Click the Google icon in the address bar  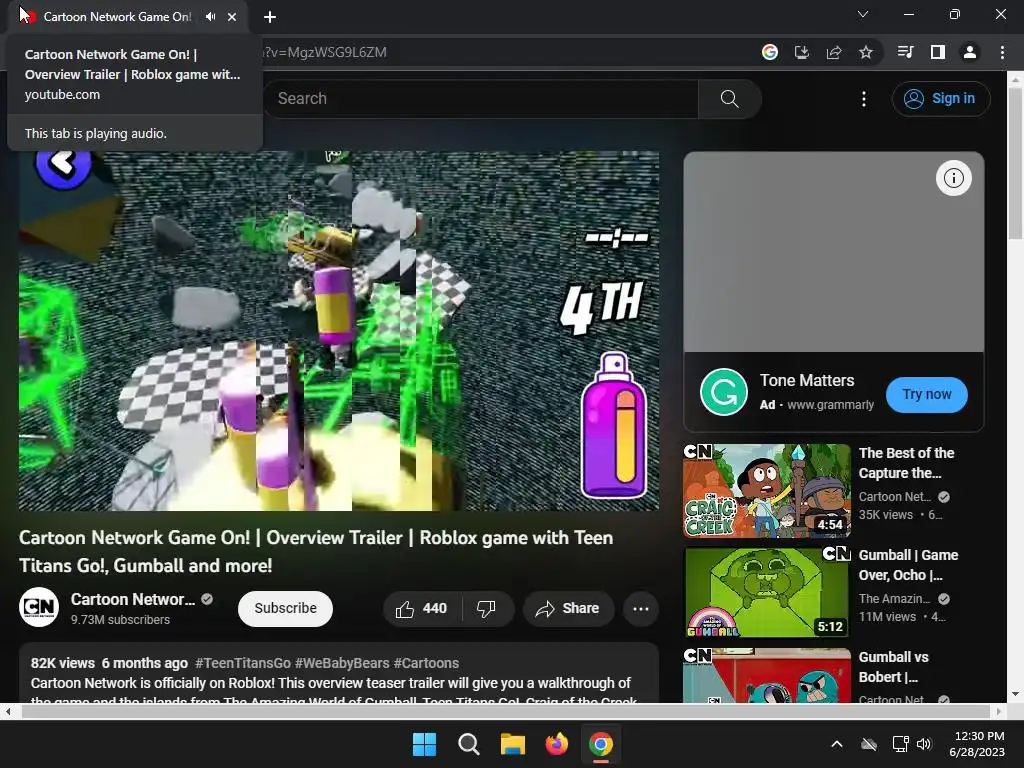[770, 52]
